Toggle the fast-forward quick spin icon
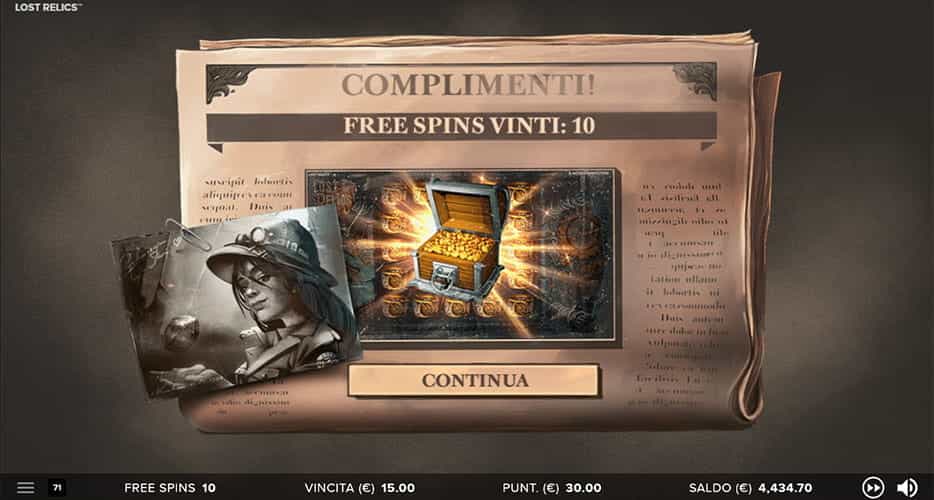The height and width of the screenshot is (500, 934). pos(873,487)
